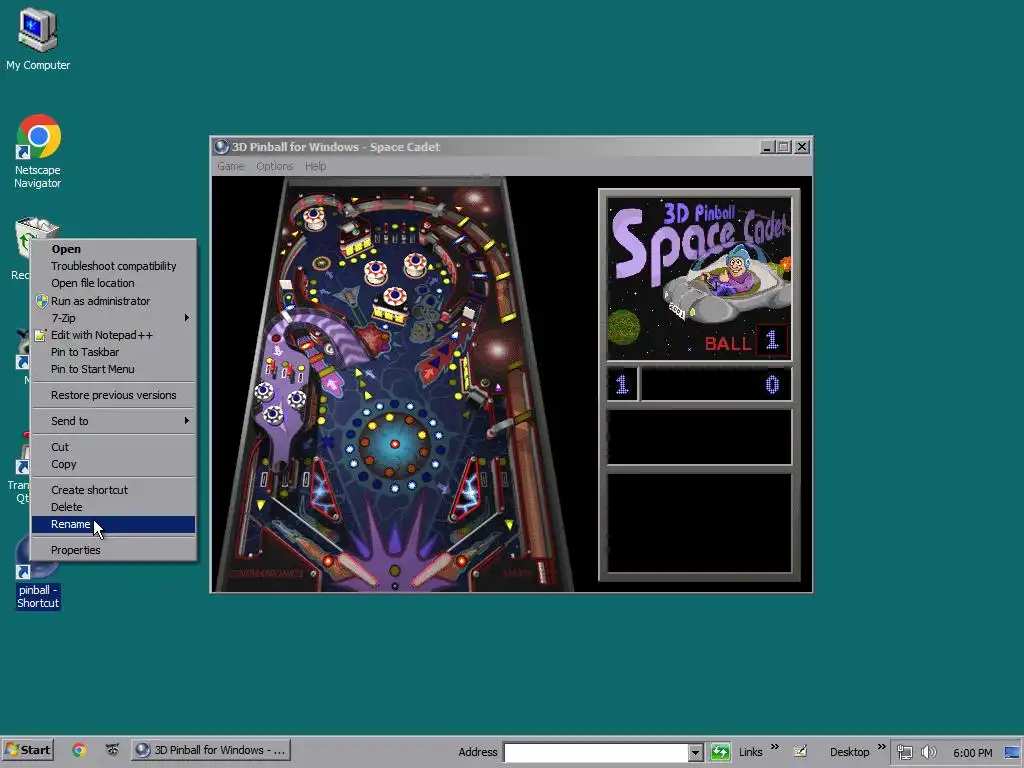Expand the 7-Zip submenu
This screenshot has height=768, width=1024.
coord(113,318)
